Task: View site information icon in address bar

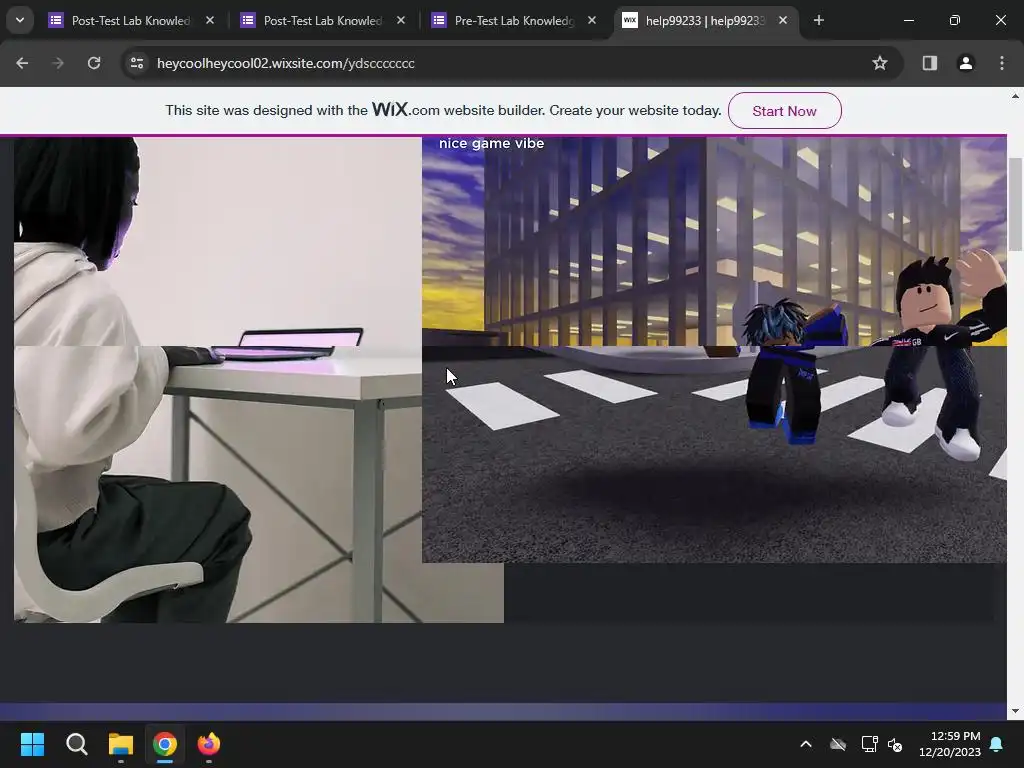Action: click(x=137, y=63)
